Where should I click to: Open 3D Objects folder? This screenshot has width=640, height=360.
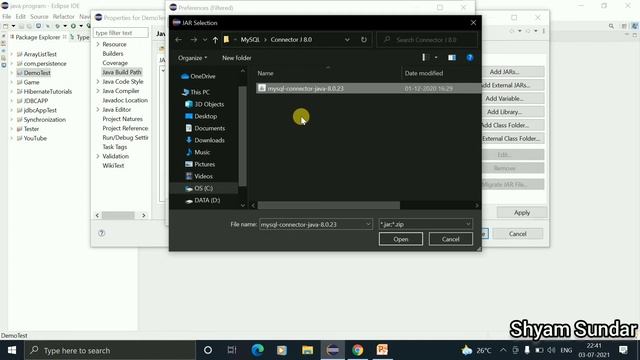(x=204, y=104)
